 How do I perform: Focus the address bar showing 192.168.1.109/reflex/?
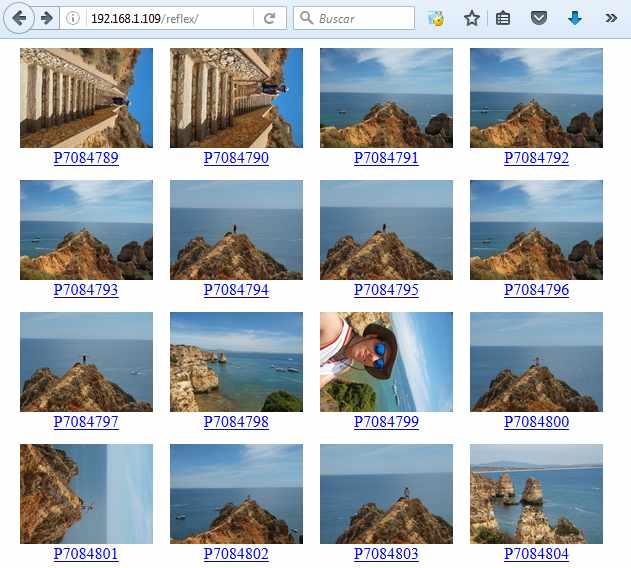point(171,19)
